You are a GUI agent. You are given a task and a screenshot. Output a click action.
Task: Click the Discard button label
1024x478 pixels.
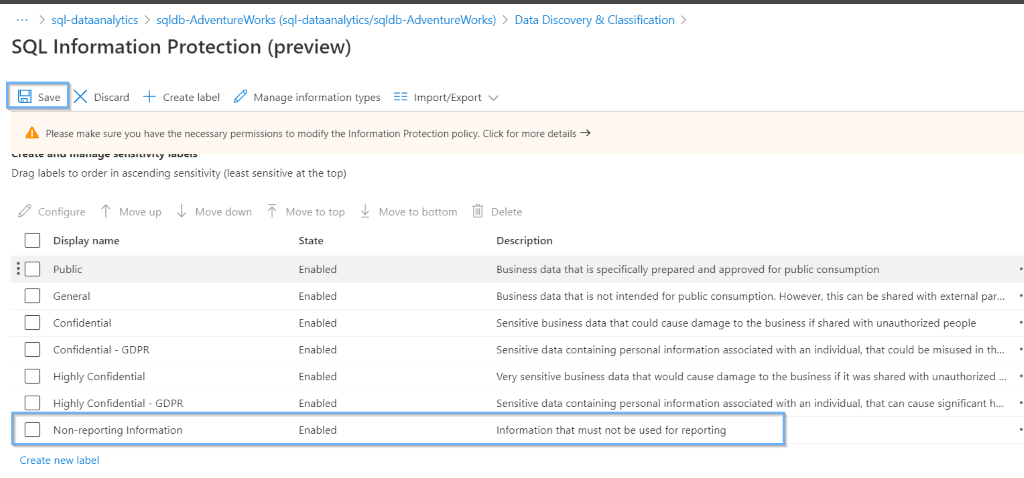pos(112,97)
